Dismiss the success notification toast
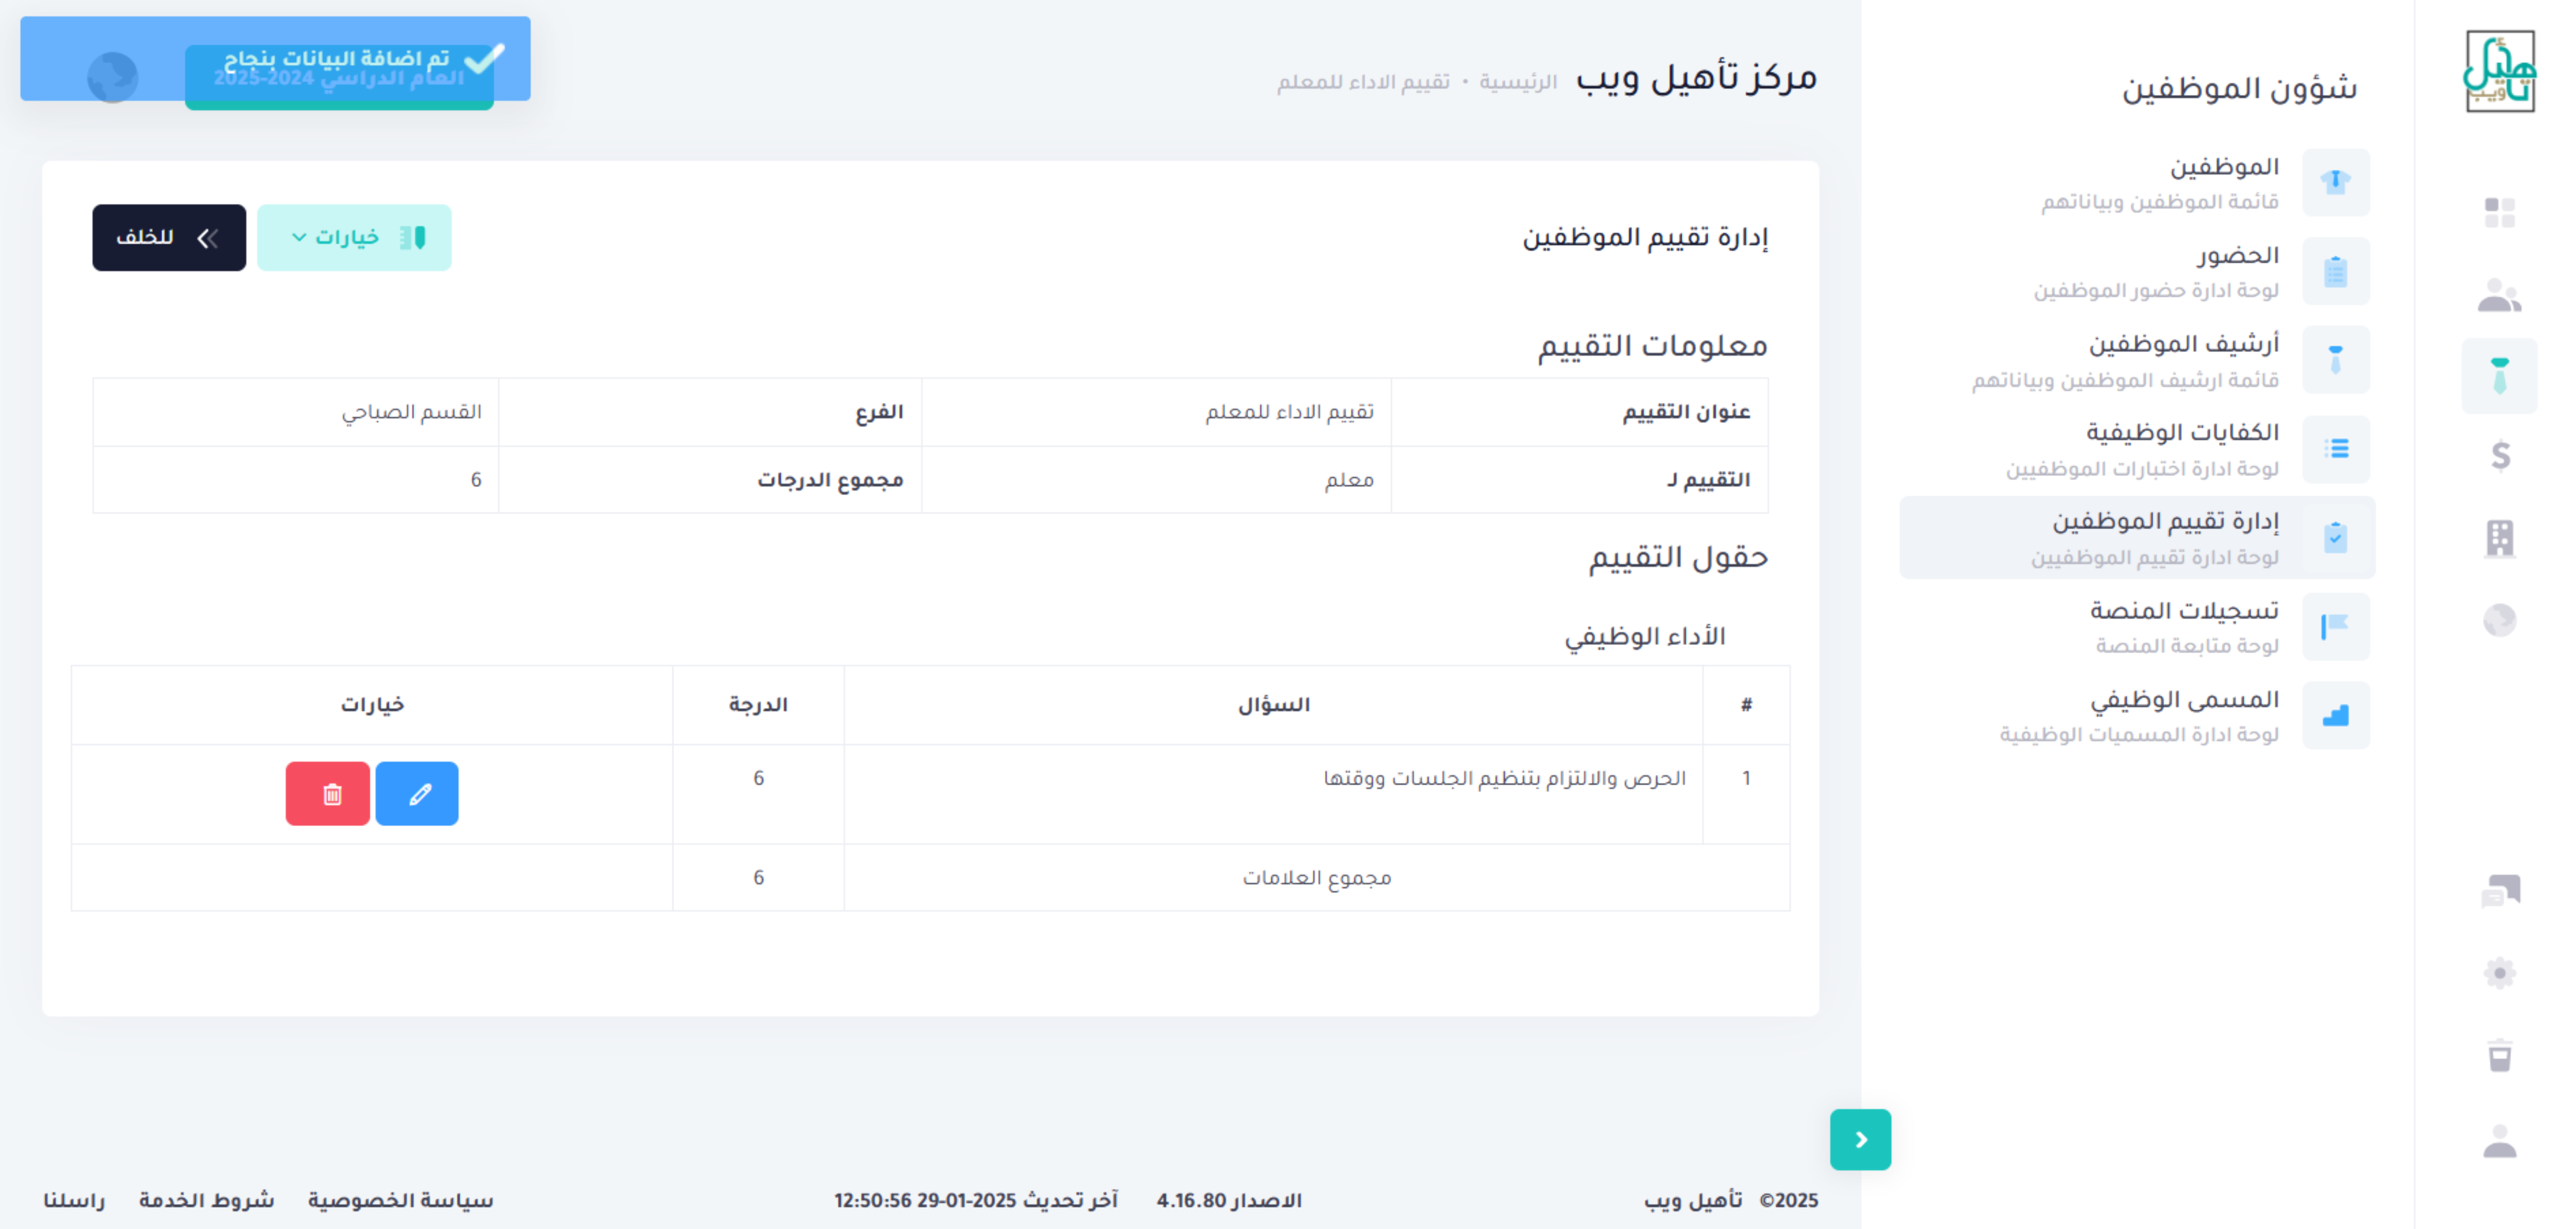This screenshot has height=1229, width=2576. [x=275, y=58]
